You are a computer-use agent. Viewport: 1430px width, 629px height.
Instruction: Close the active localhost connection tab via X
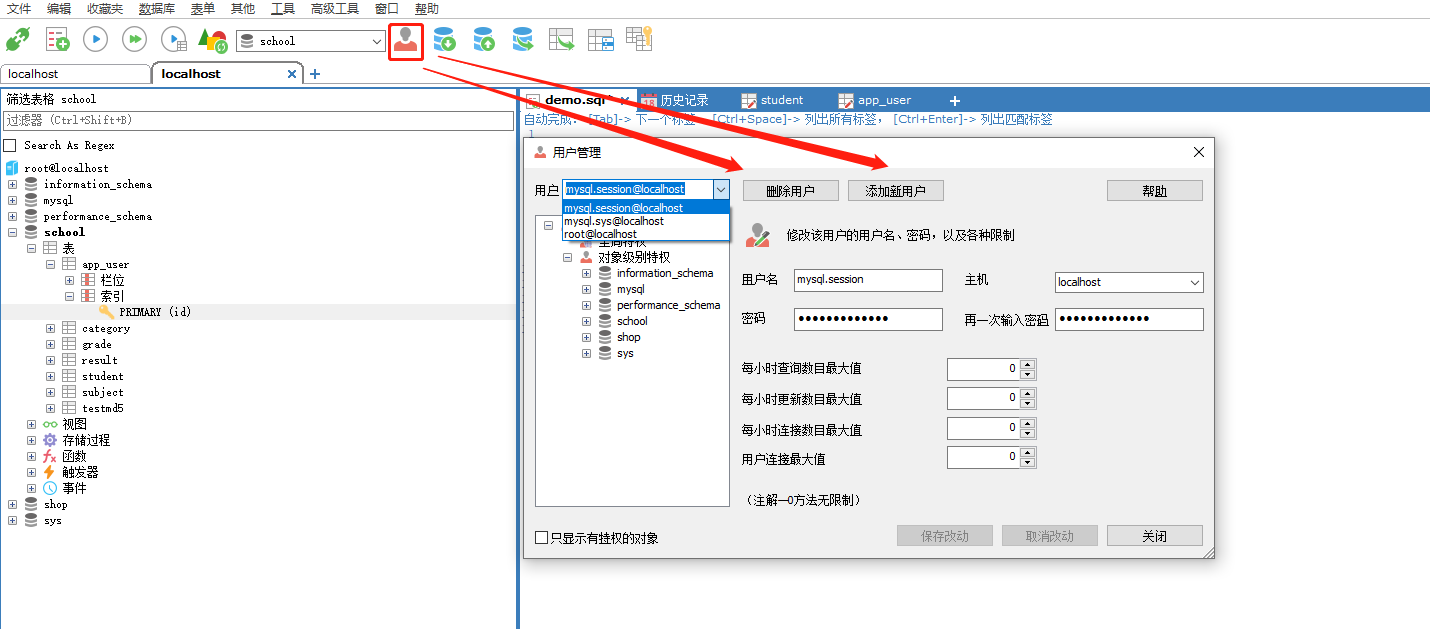[292, 74]
